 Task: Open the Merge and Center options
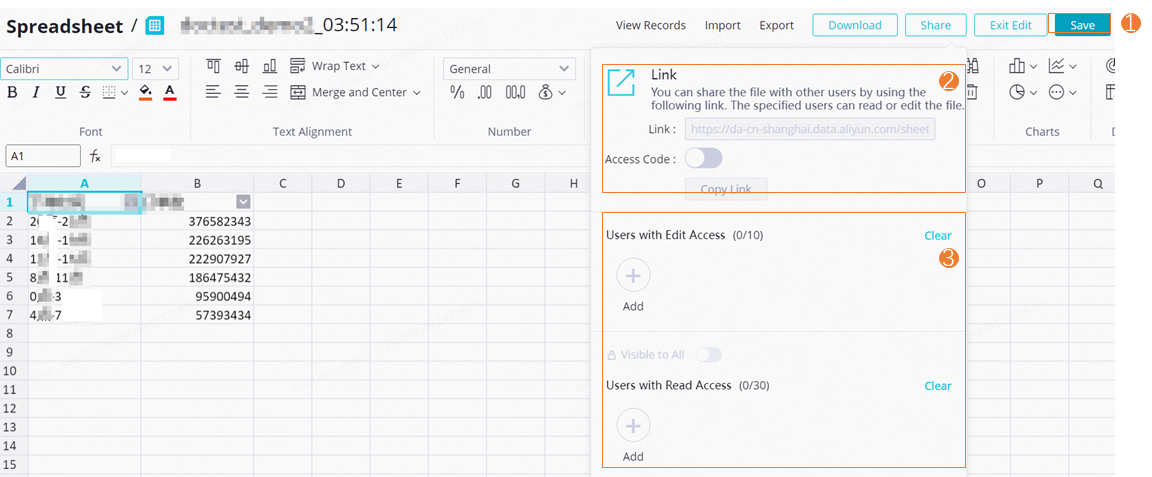click(354, 92)
